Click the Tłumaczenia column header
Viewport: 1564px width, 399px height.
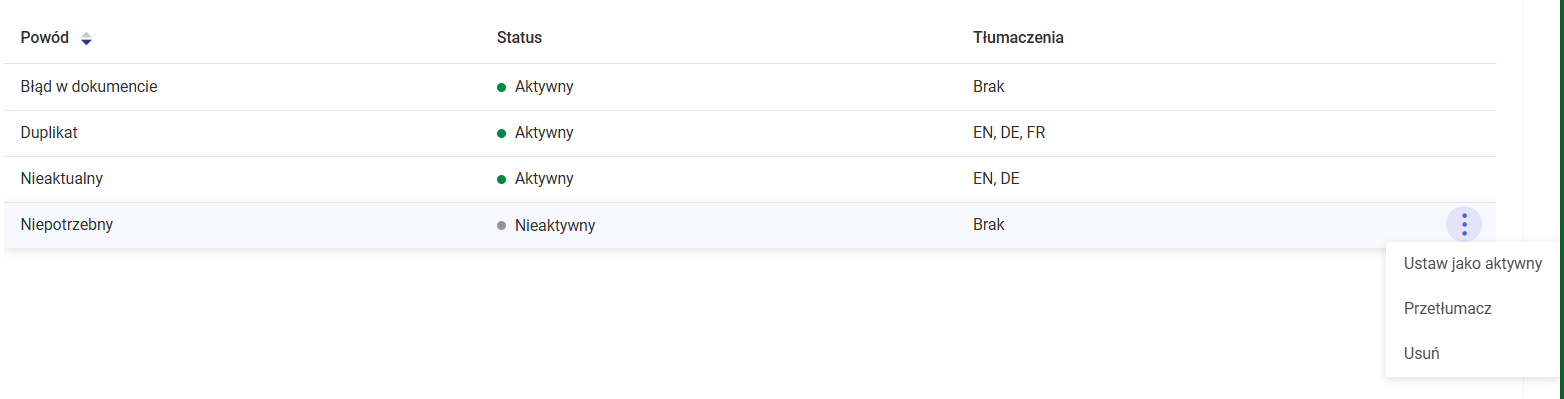click(1018, 38)
